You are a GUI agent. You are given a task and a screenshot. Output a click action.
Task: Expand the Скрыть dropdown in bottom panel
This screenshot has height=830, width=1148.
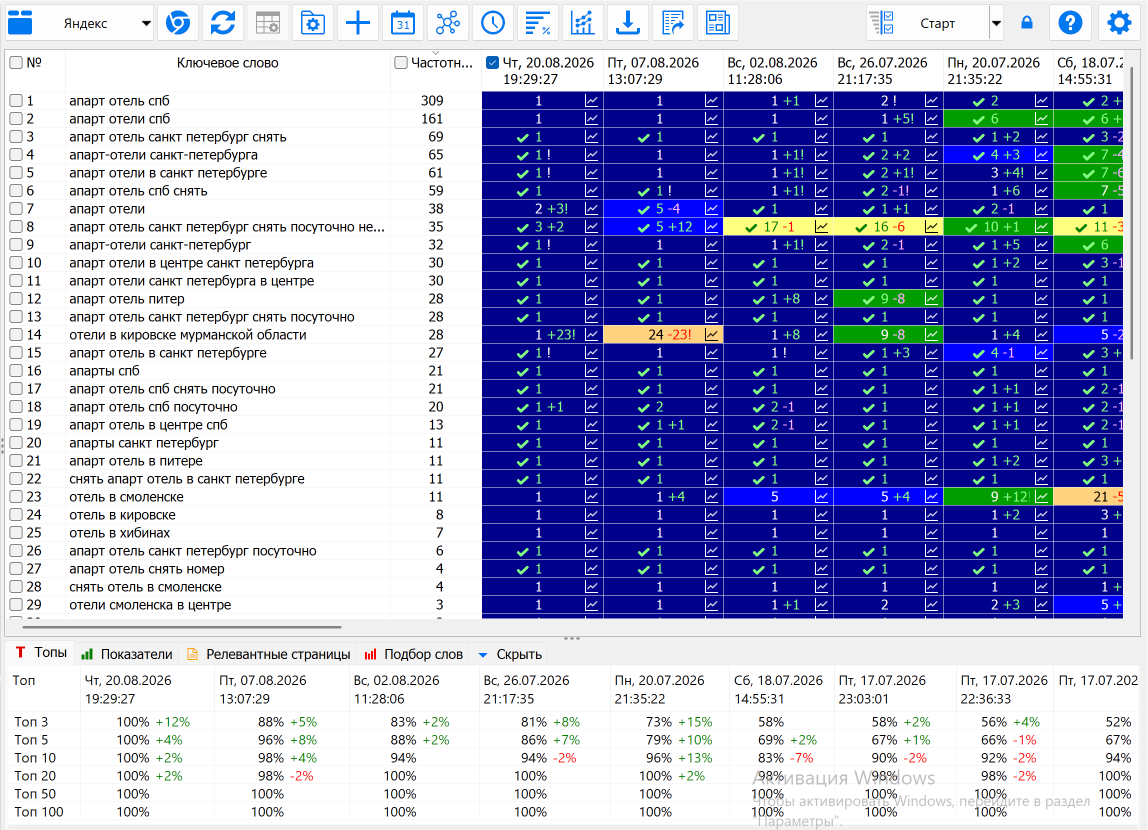tap(510, 654)
